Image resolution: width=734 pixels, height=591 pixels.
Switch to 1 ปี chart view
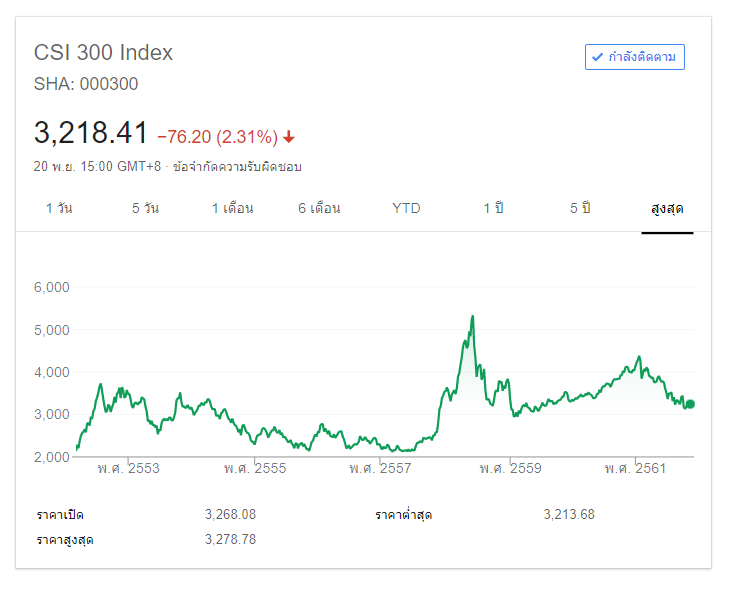click(x=493, y=208)
